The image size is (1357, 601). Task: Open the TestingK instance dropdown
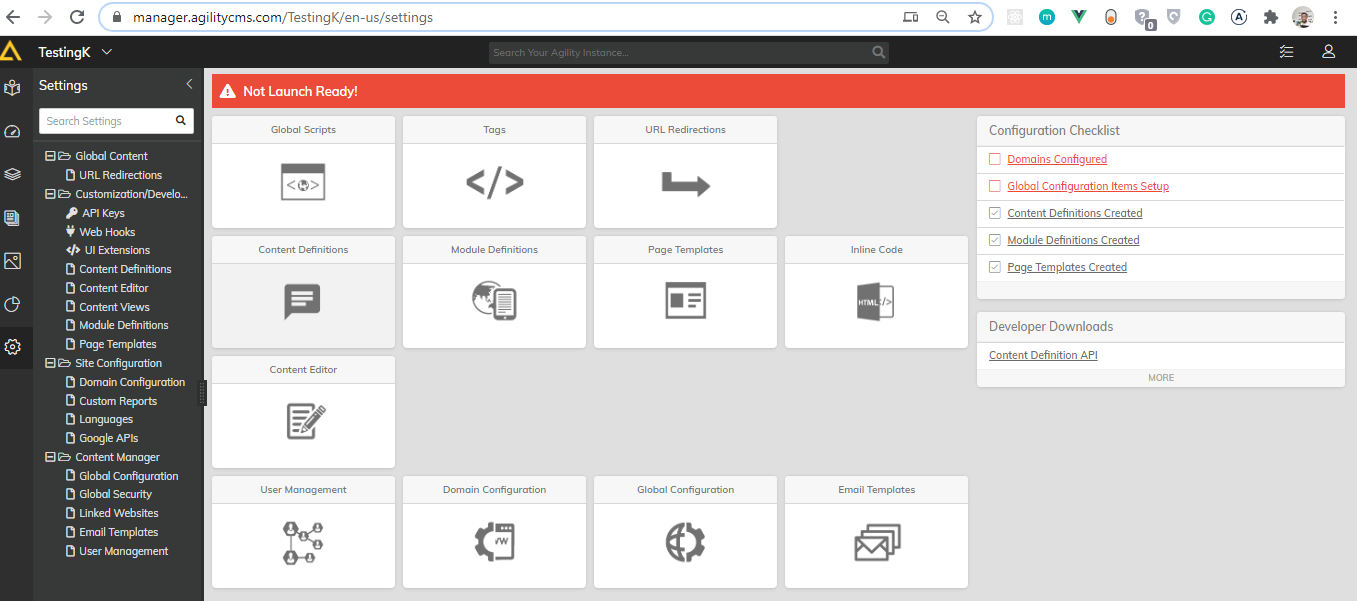click(75, 52)
